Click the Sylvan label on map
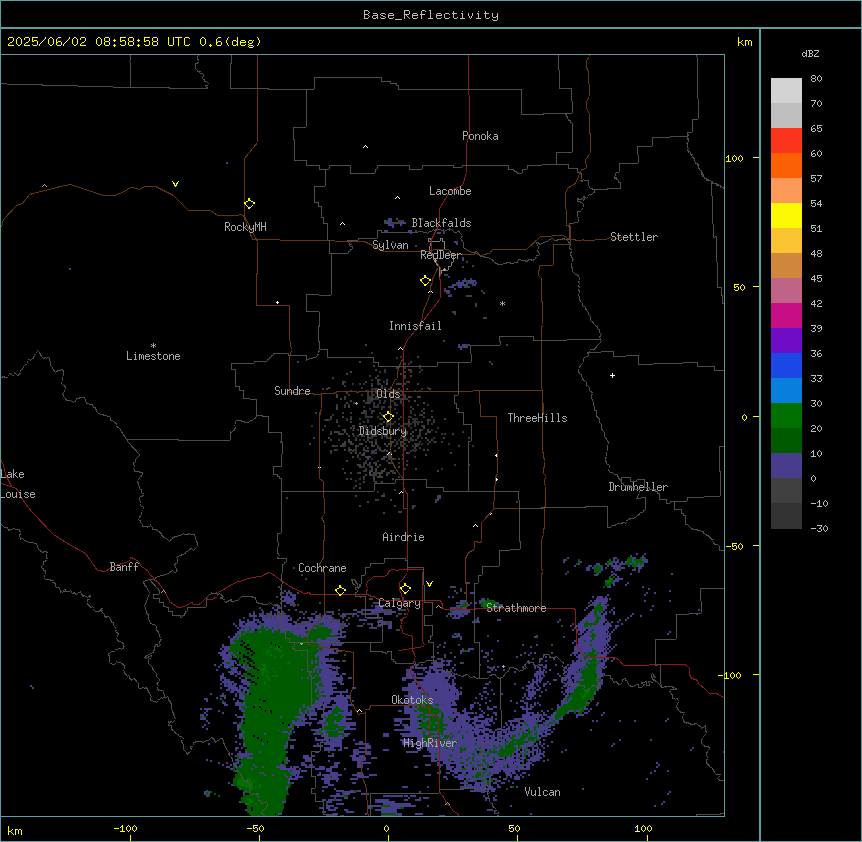The height and width of the screenshot is (842, 862). point(390,245)
